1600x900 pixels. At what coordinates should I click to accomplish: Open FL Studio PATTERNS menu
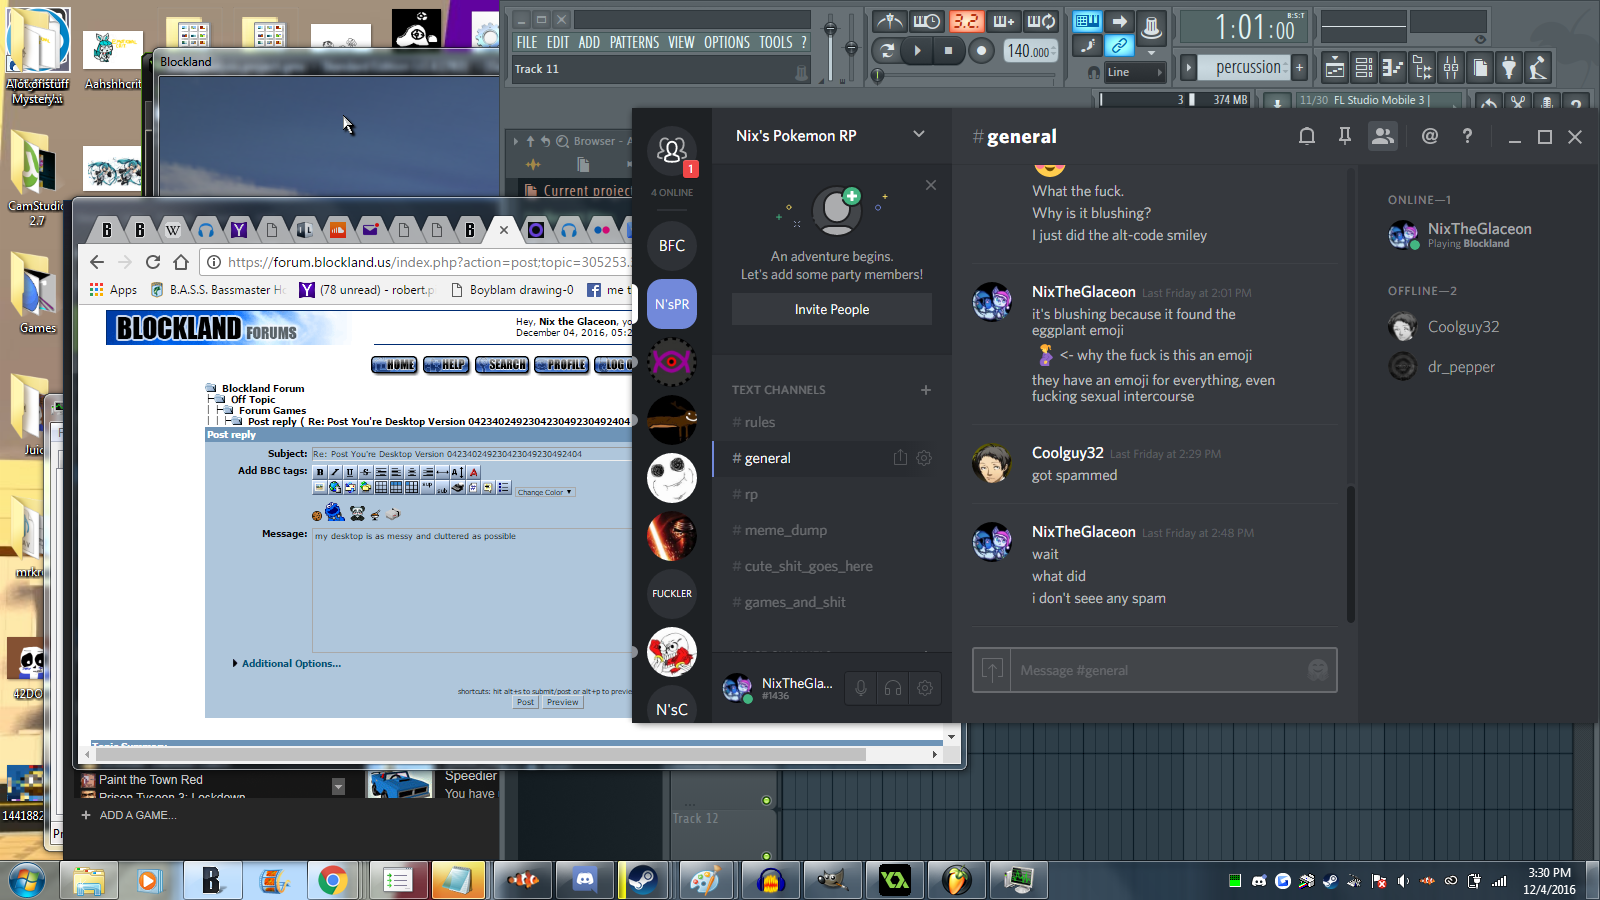(634, 42)
